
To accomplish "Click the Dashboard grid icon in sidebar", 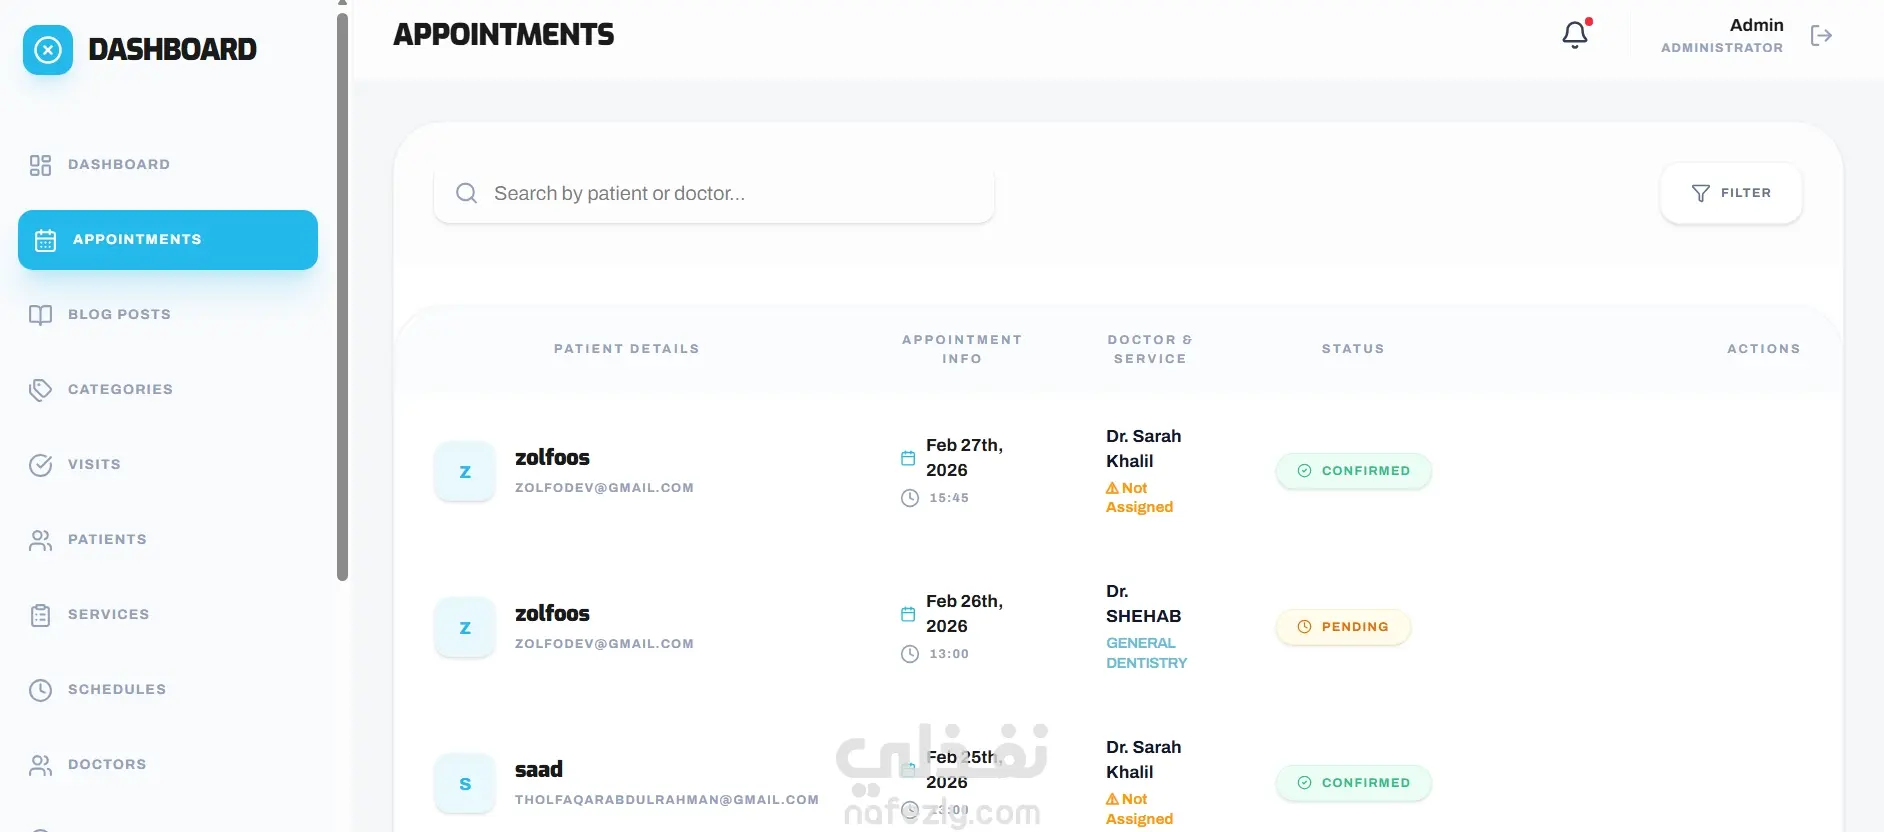I will pos(40,165).
